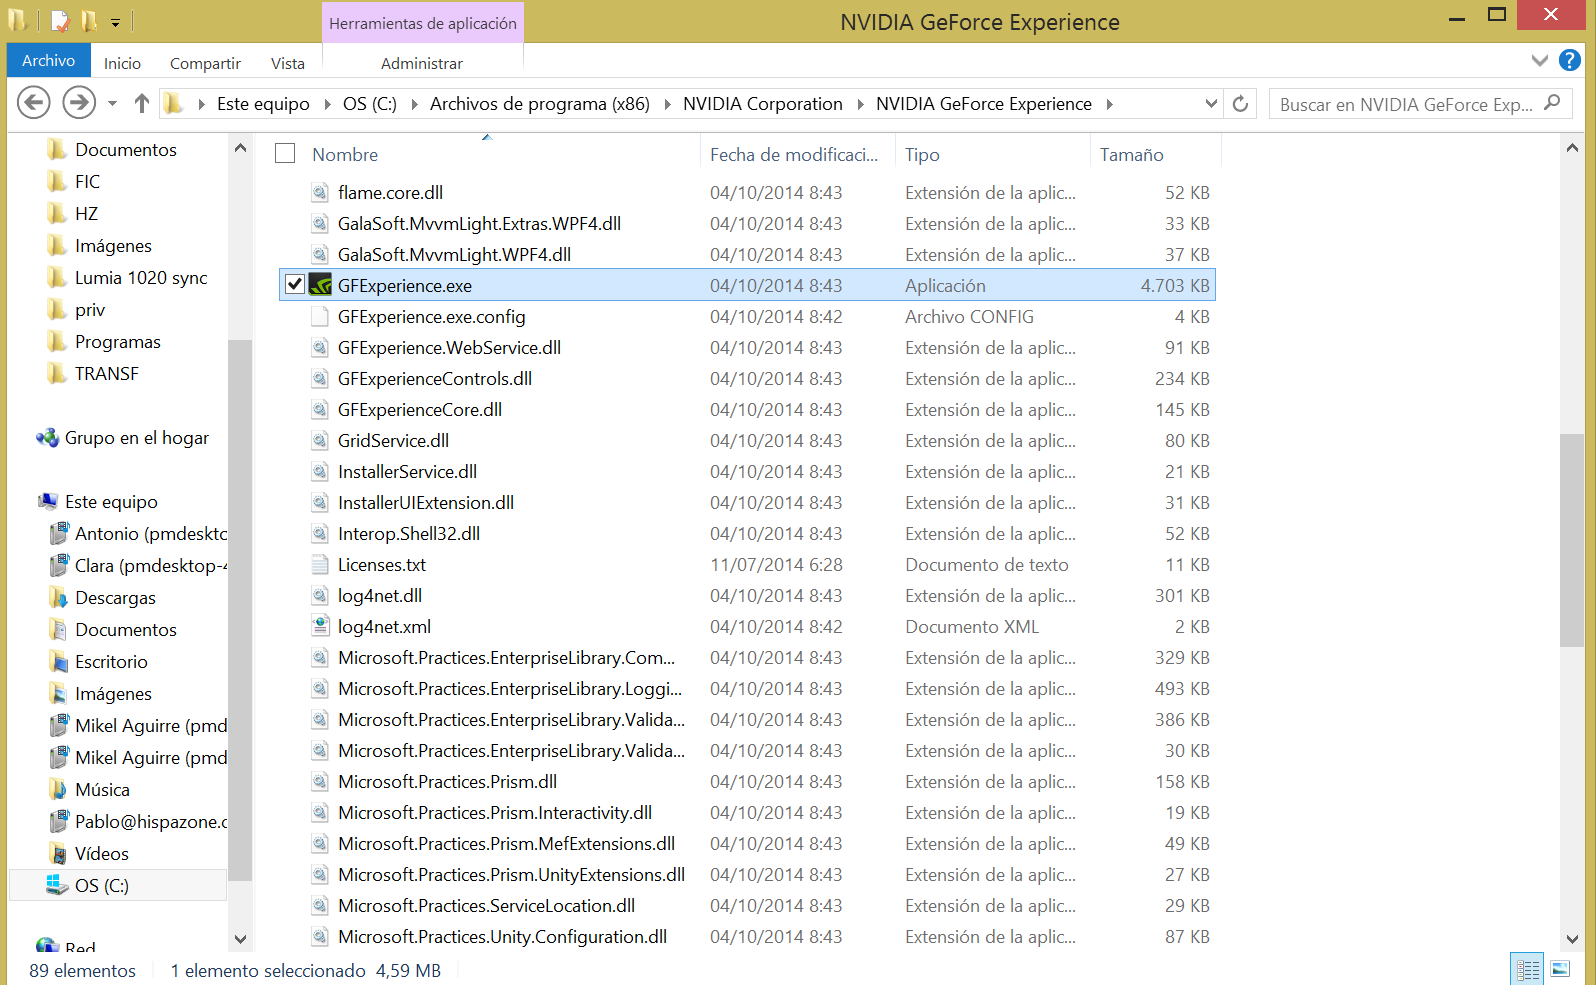
Task: Click the search magnifier icon
Action: pyautogui.click(x=1552, y=103)
